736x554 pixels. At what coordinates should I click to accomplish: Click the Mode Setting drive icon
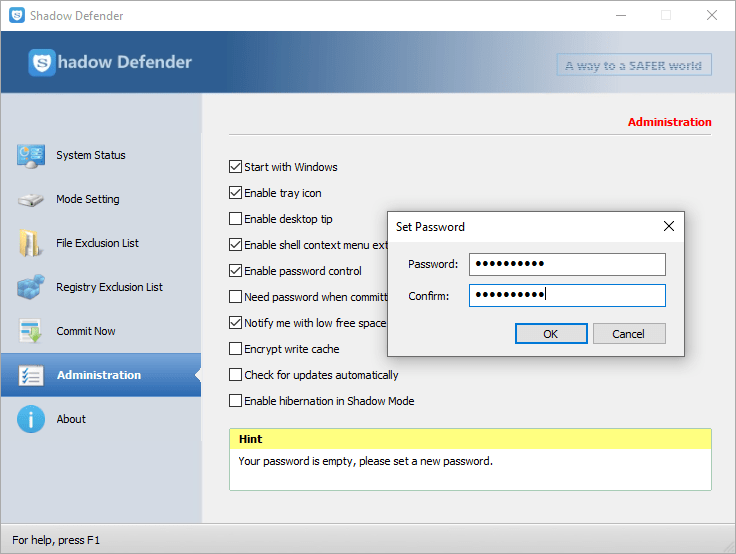31,200
